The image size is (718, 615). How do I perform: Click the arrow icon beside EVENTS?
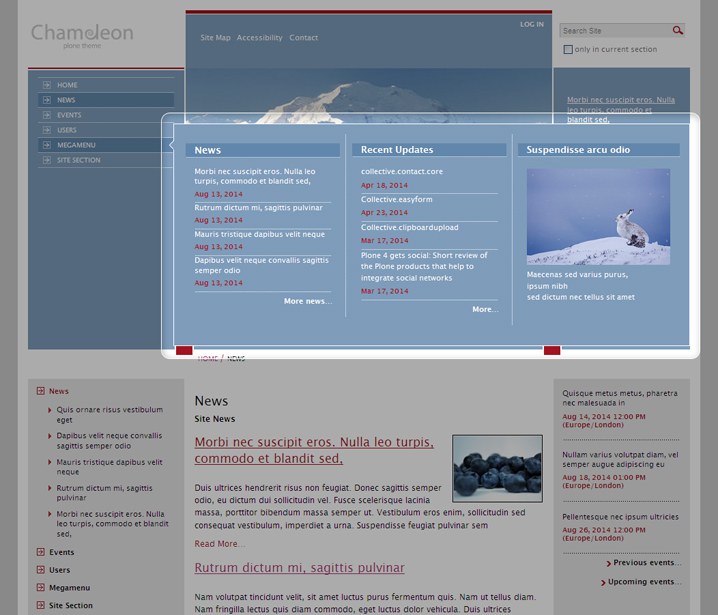click(x=47, y=115)
